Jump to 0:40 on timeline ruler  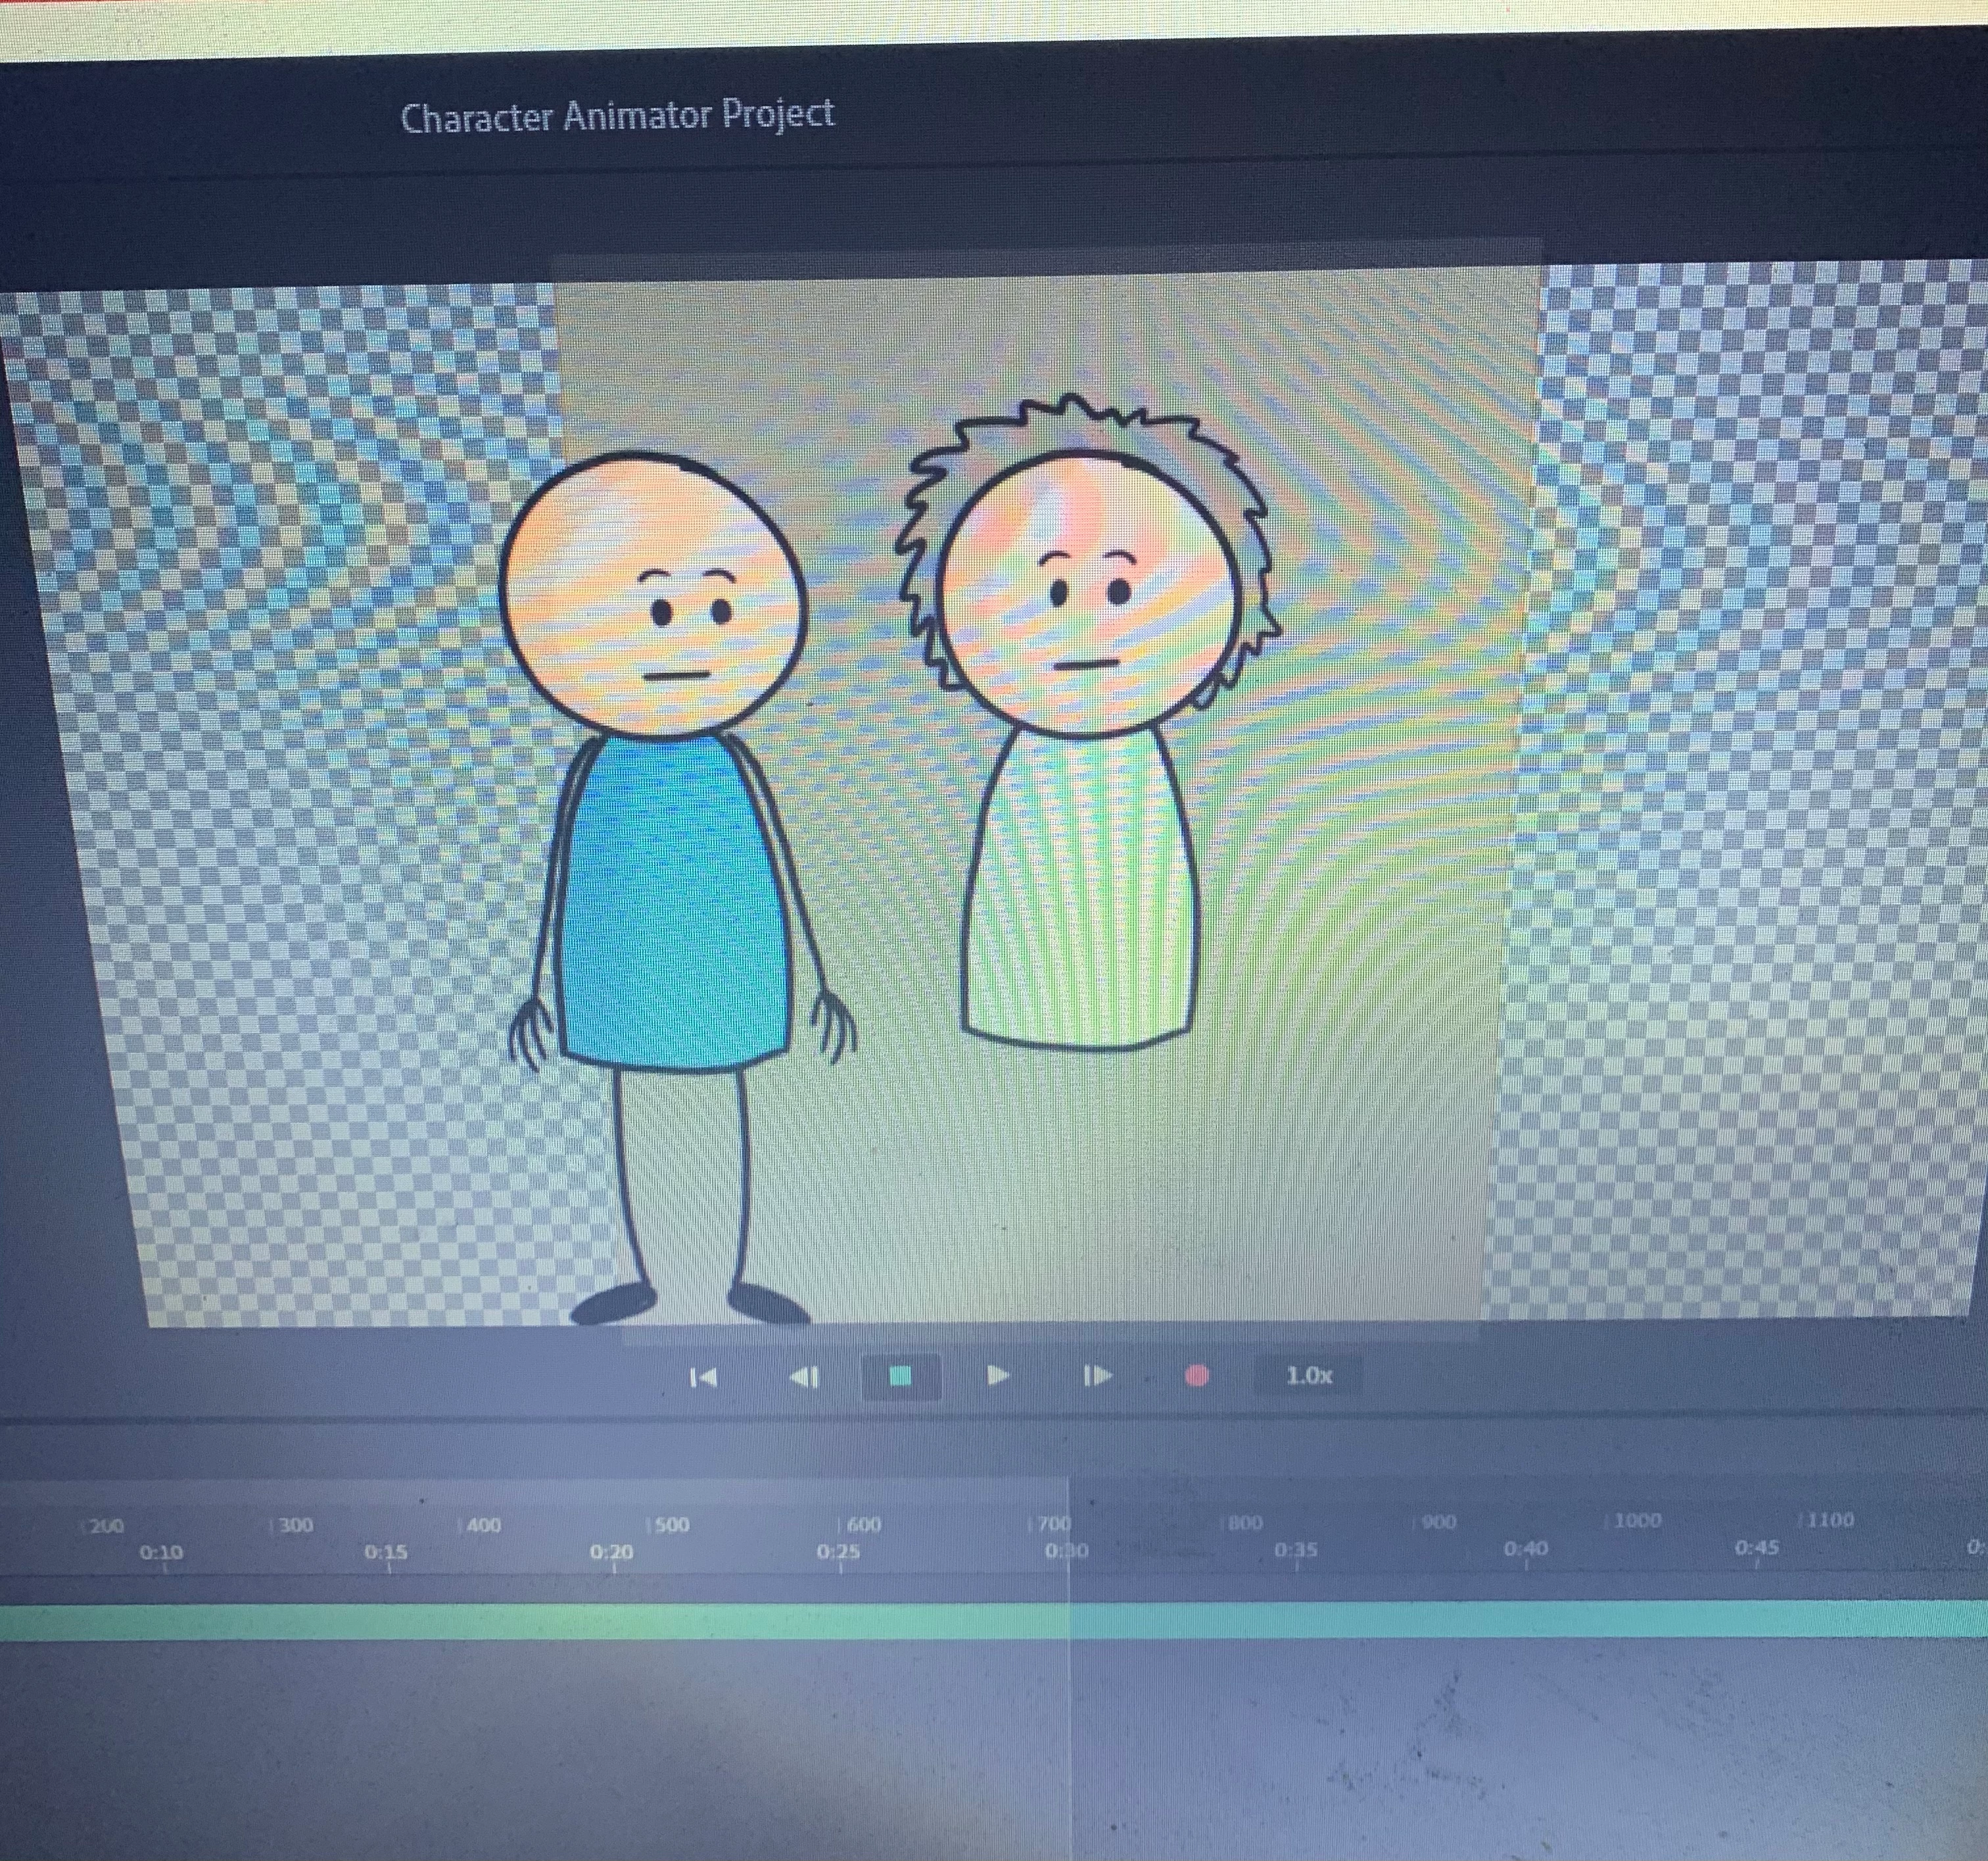pos(1525,1549)
